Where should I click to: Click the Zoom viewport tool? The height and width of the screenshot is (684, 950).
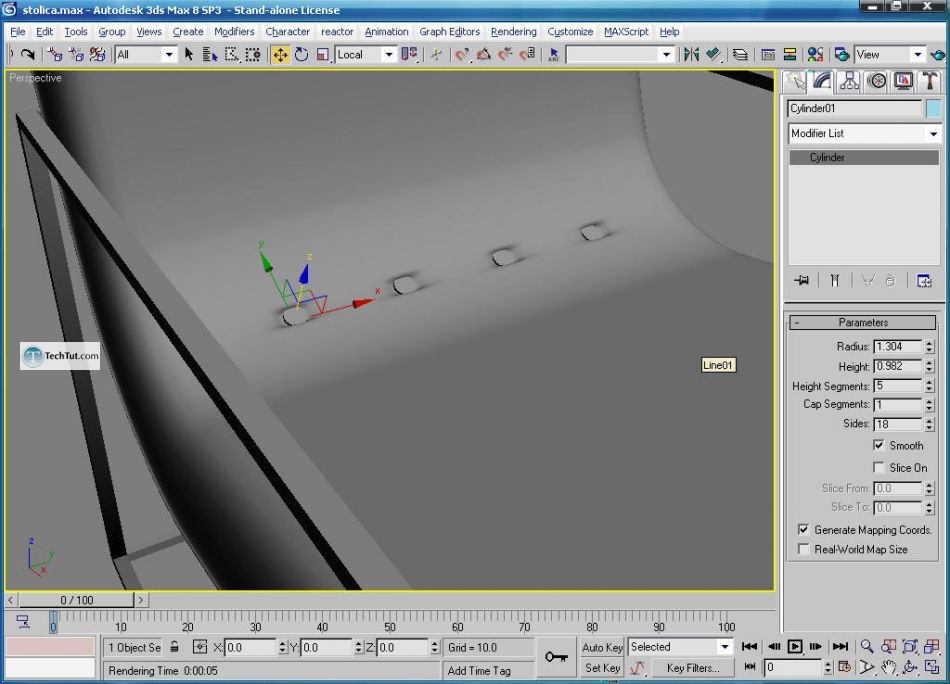[x=867, y=646]
